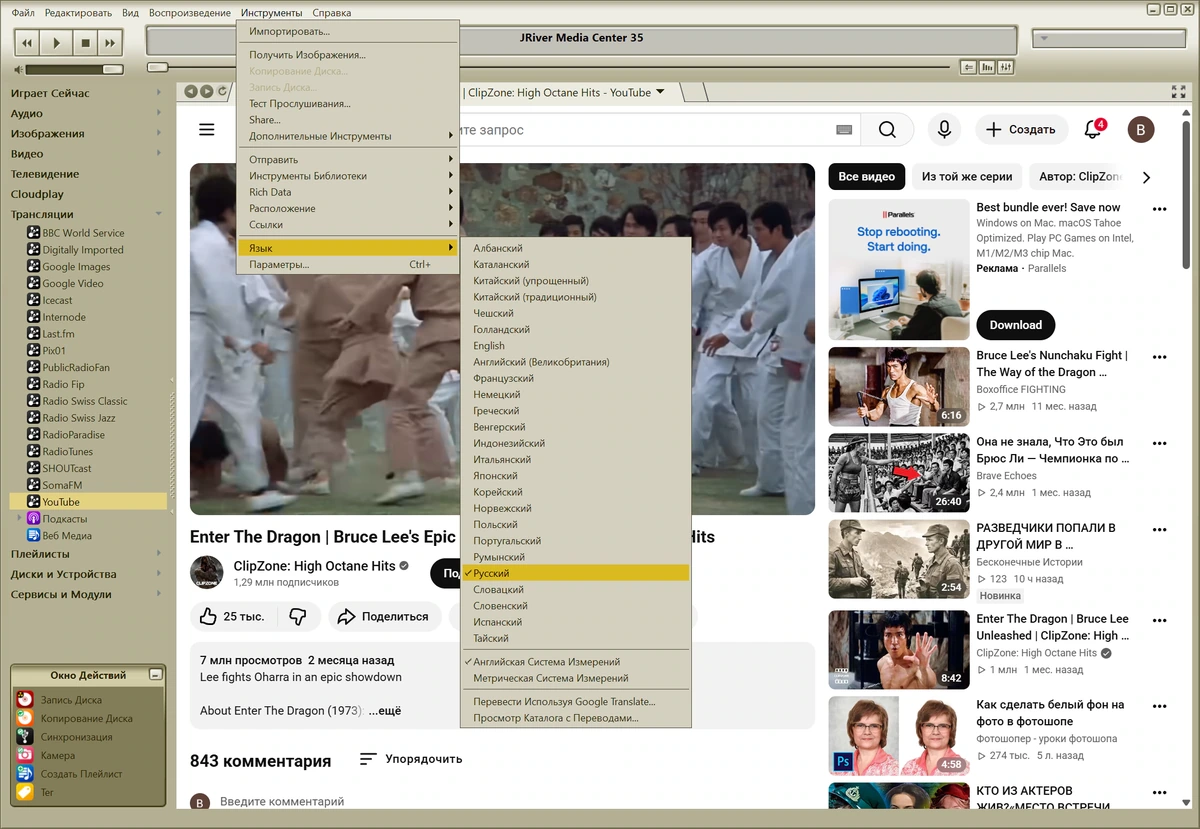Click the play button in transport controls
1200x829 pixels.
pyautogui.click(x=56, y=43)
